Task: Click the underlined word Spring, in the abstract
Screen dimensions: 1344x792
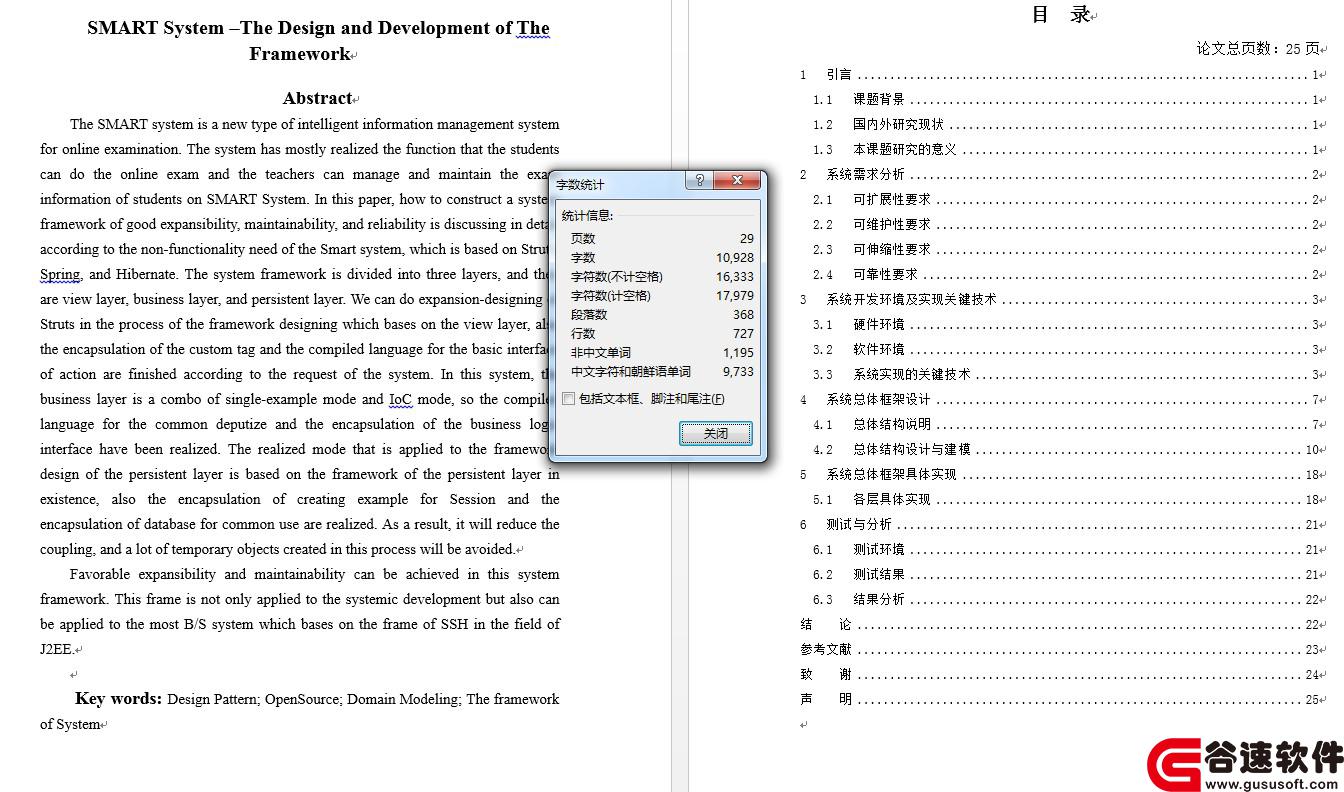Action: (x=60, y=274)
